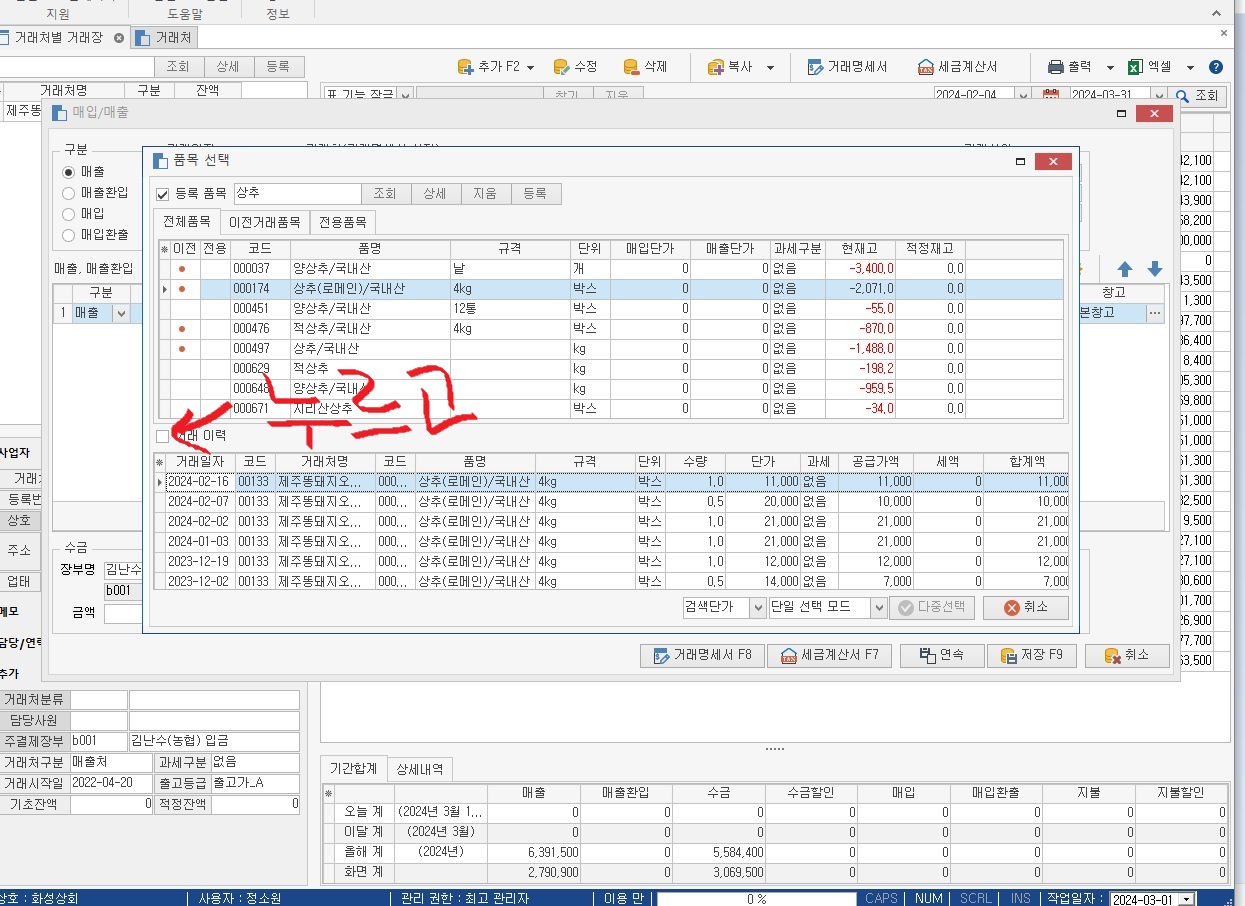
Task: Click the 상추 search input field
Action: click(297, 194)
